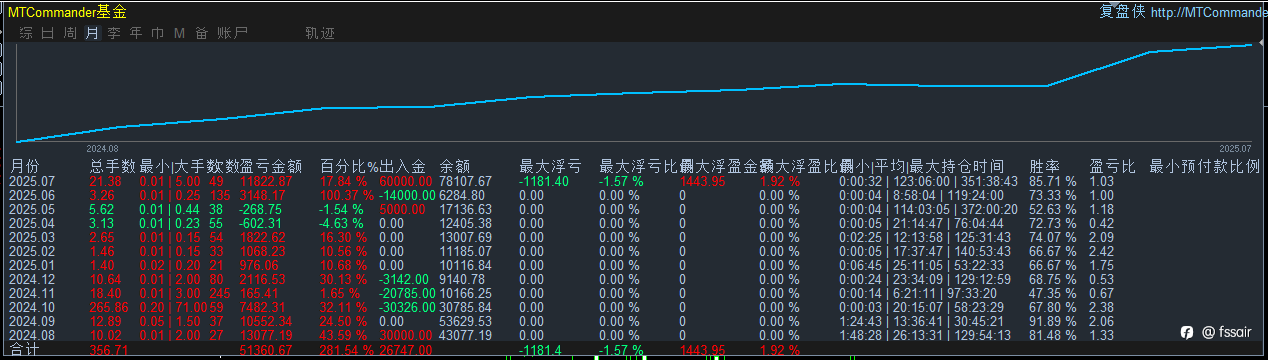The width and height of the screenshot is (1268, 360).
Task: Select the 2025.07 month row
Action: click(x=634, y=181)
